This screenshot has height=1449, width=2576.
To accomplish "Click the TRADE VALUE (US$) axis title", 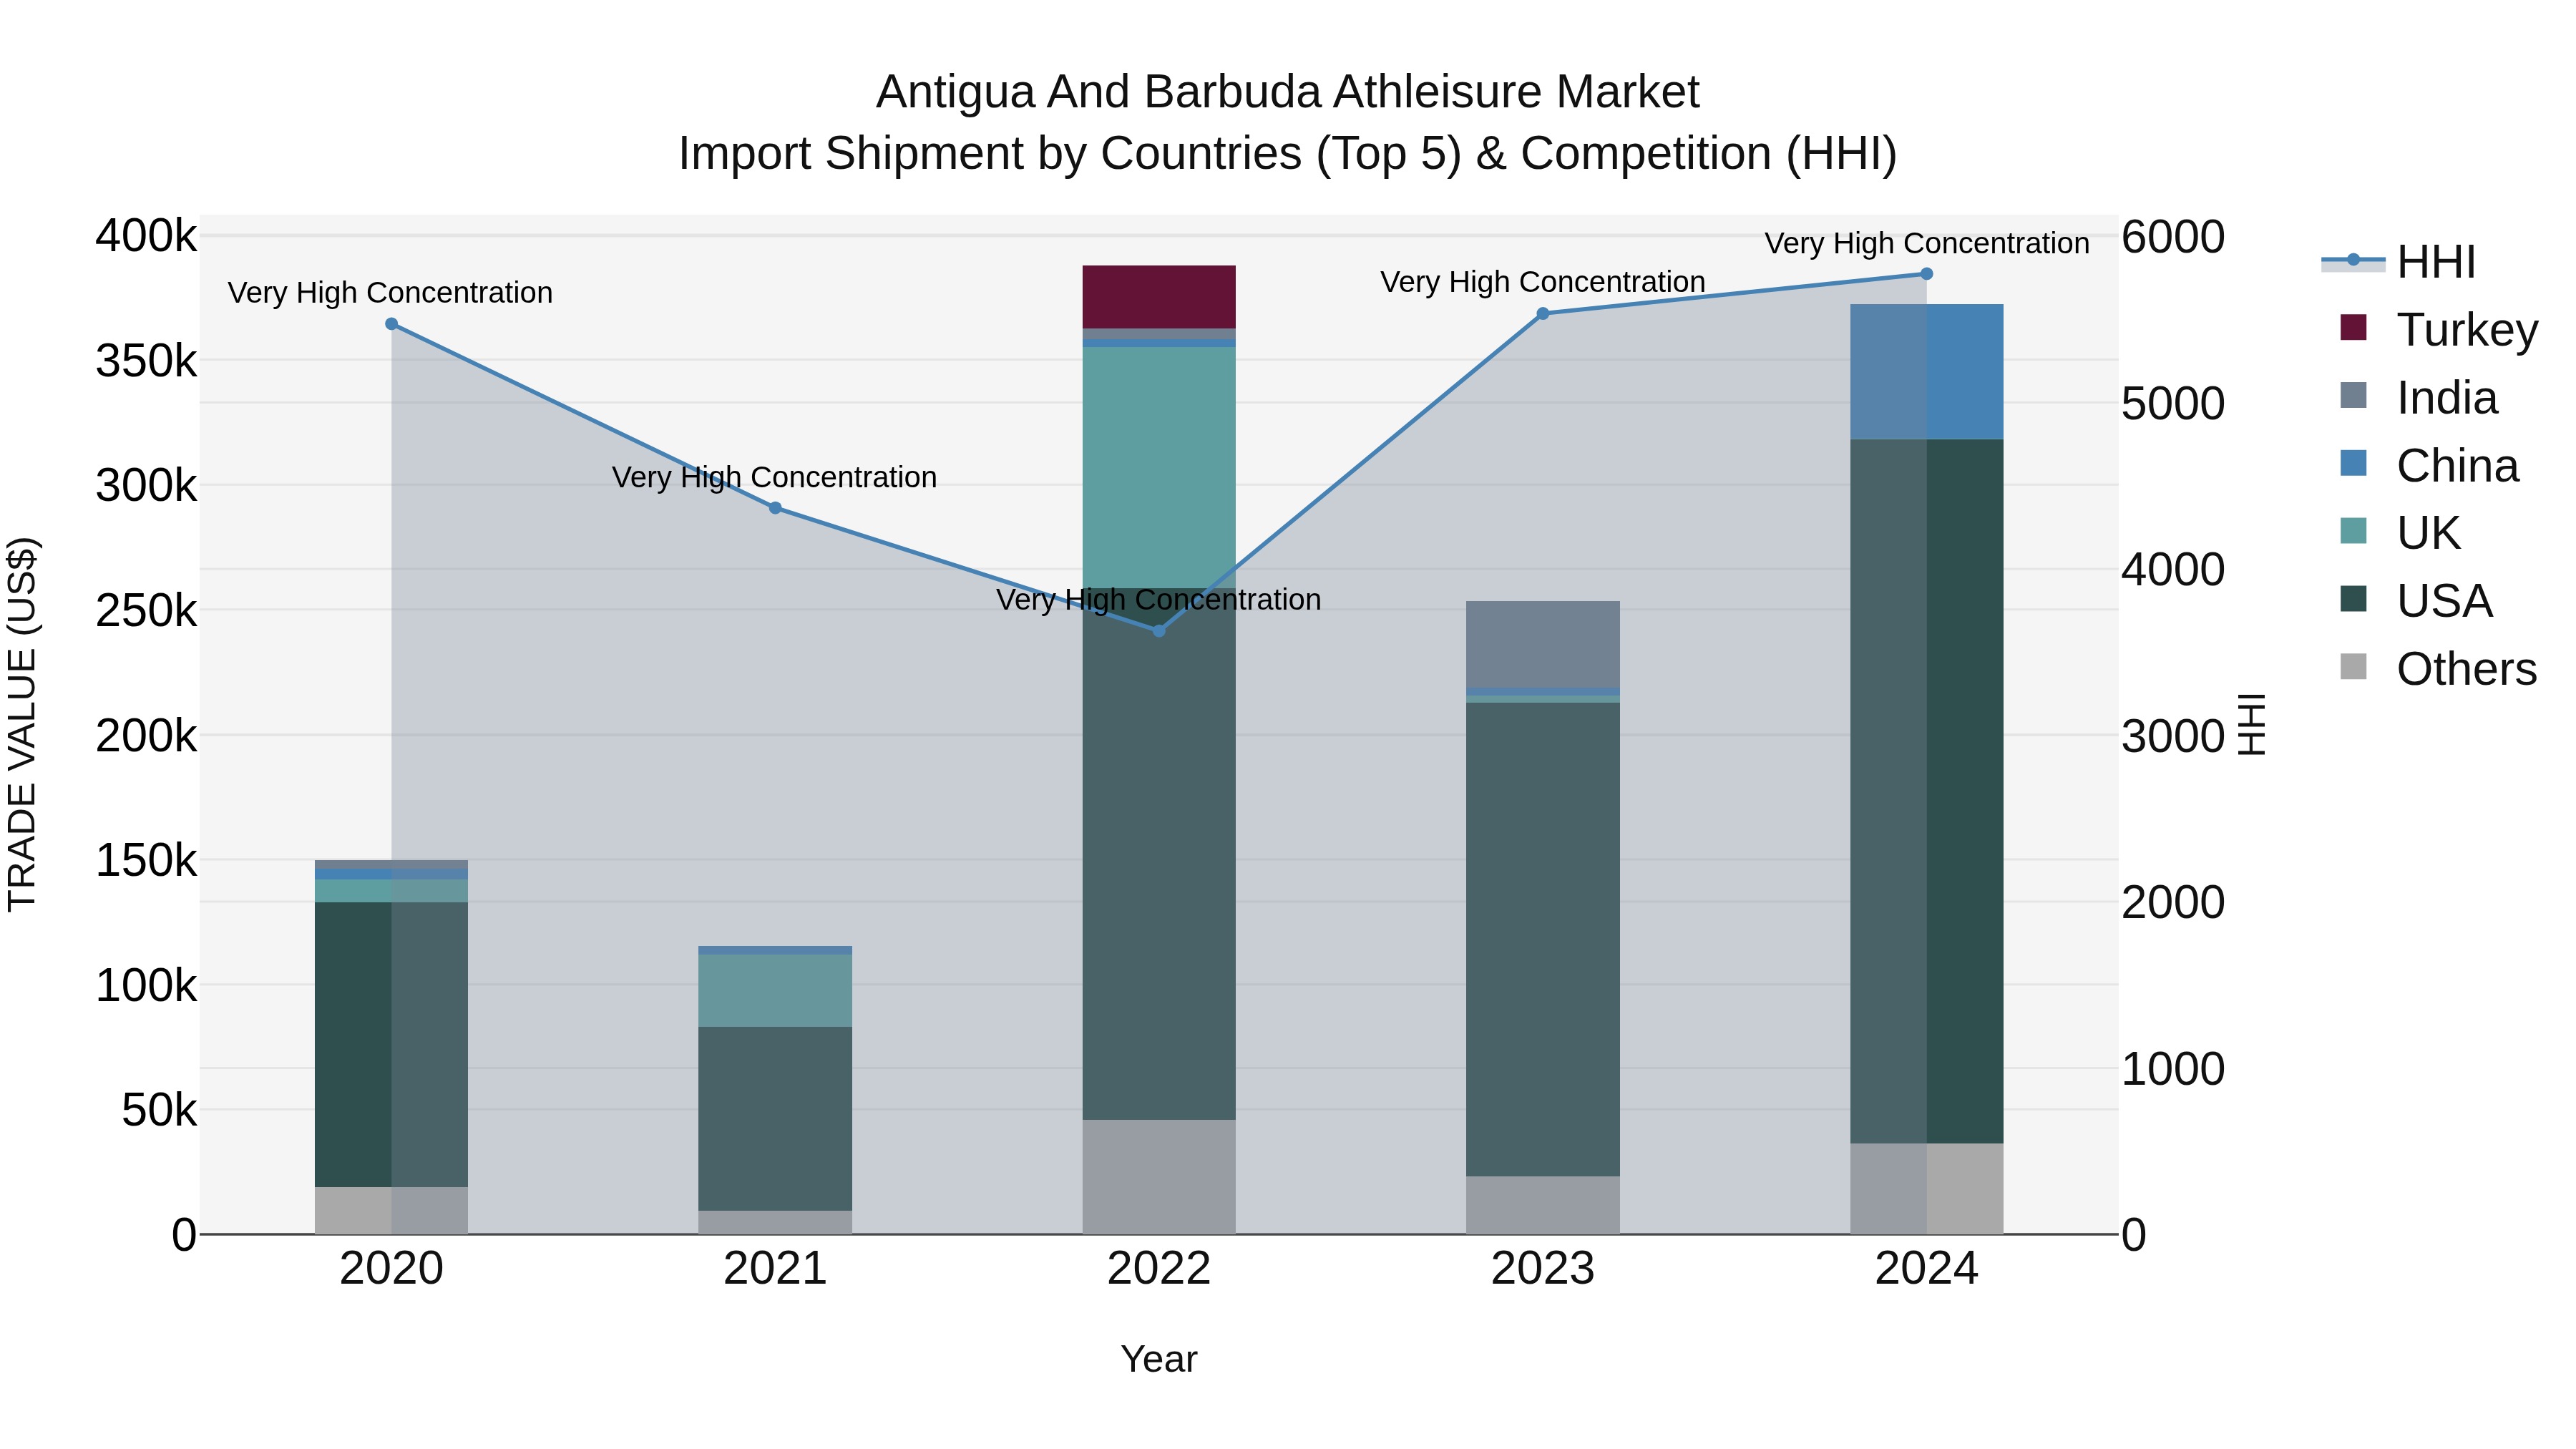I will [x=22, y=724].
